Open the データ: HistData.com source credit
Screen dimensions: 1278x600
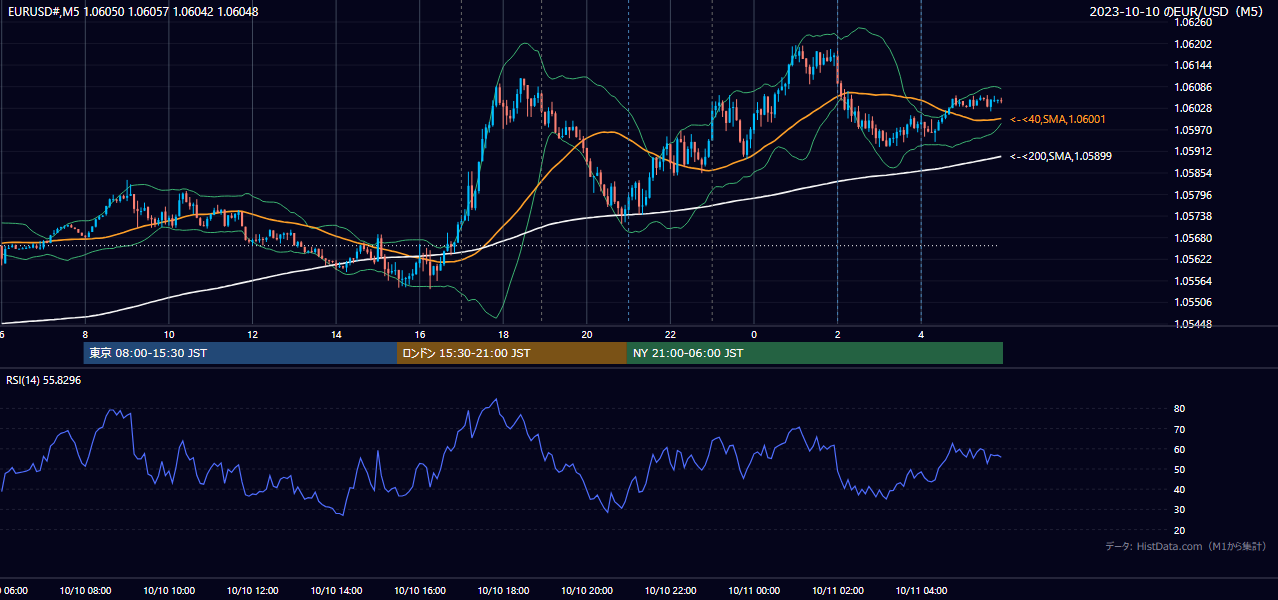[x=1185, y=546]
